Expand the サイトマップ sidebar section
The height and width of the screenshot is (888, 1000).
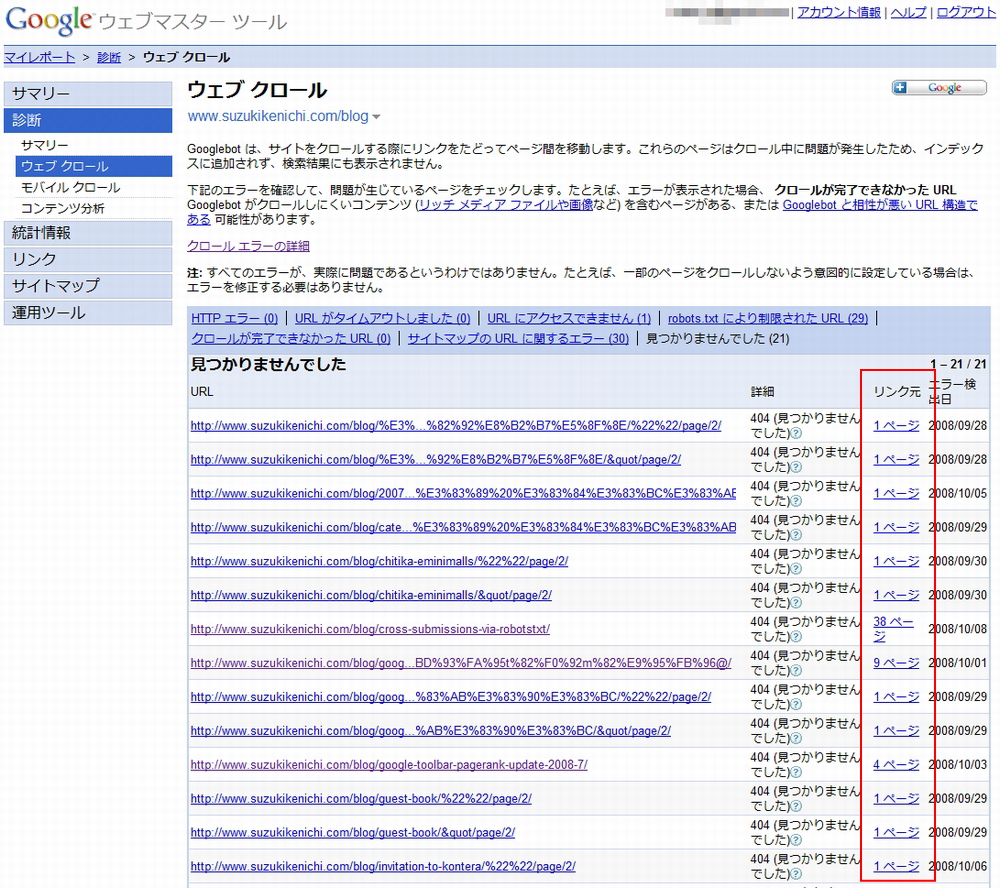tap(88, 286)
